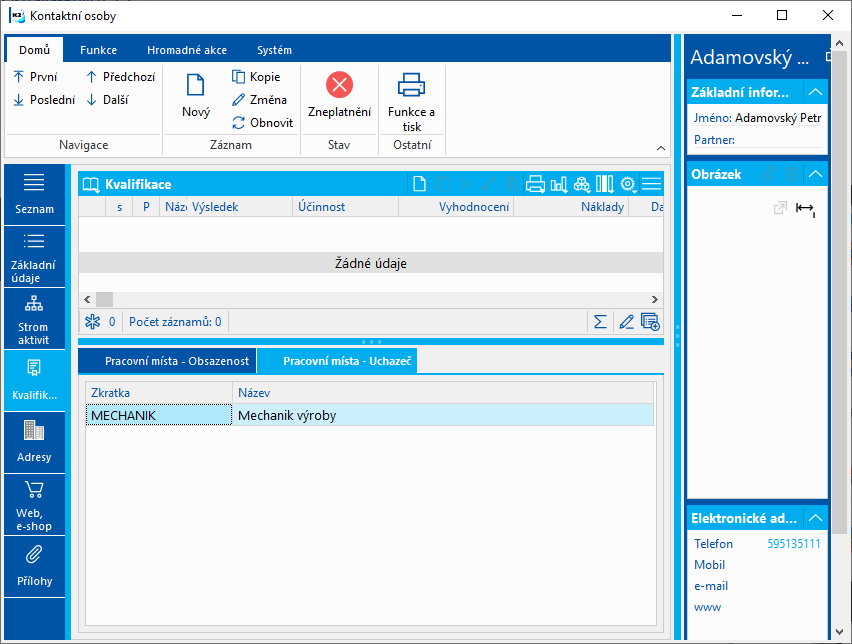Click the print icon in Kvalifikace header
Image resolution: width=852 pixels, height=644 pixels.
535,184
